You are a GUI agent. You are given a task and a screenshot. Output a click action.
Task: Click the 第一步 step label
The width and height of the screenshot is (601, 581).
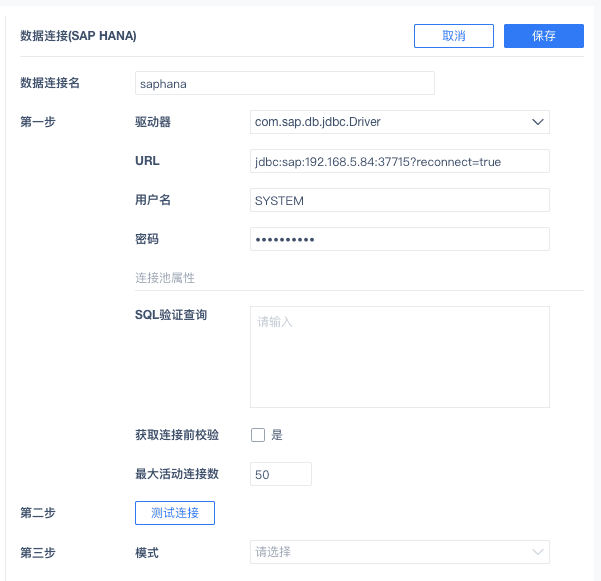[x=38, y=122]
